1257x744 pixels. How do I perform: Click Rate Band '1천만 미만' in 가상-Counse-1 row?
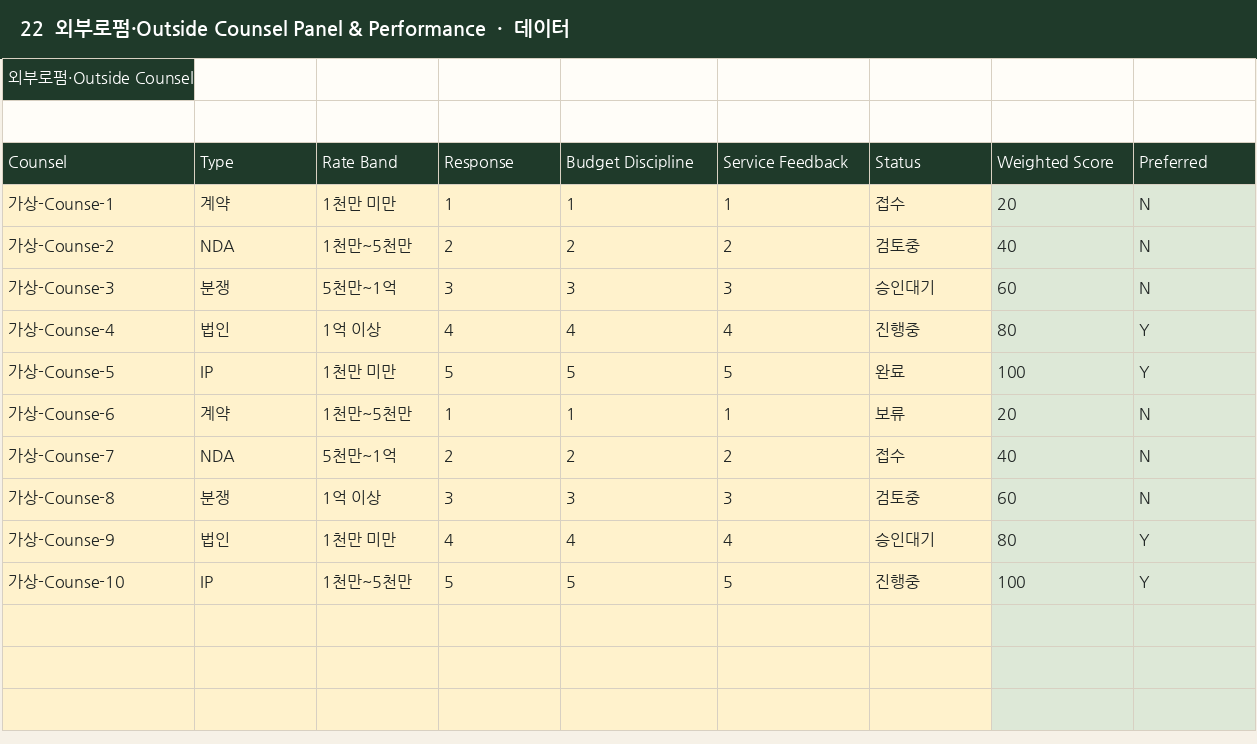pos(377,205)
